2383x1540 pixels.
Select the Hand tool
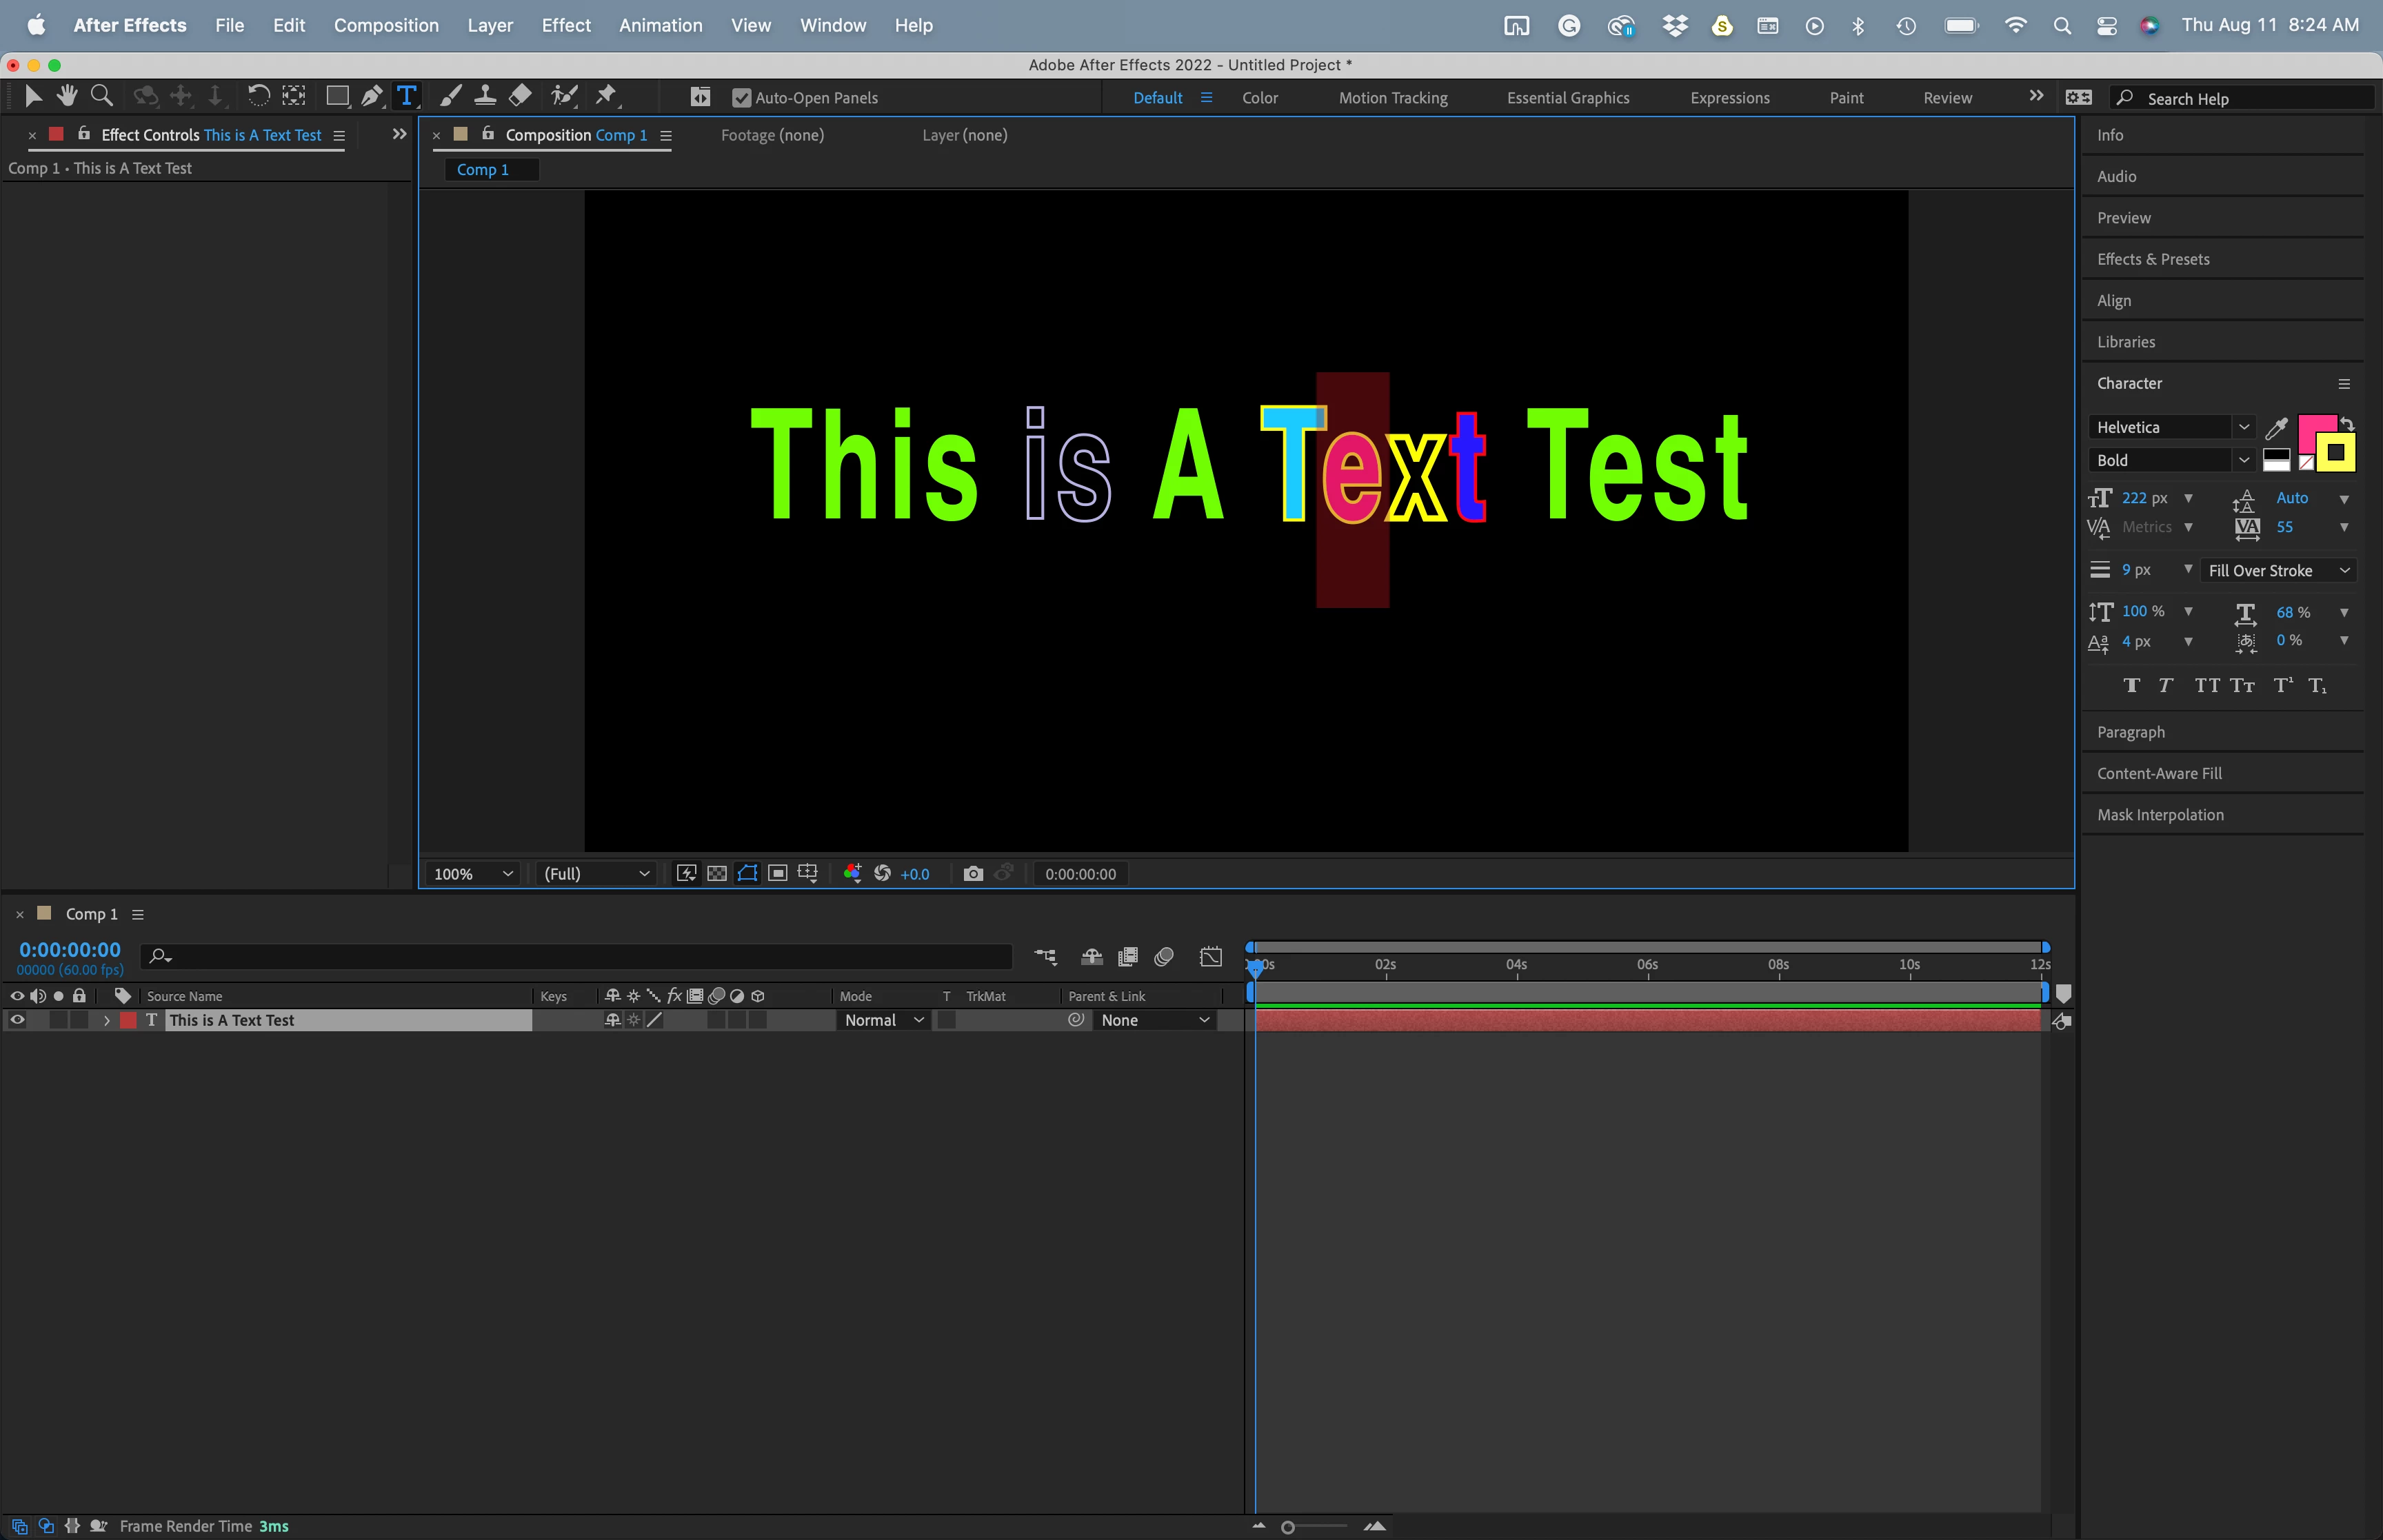pyautogui.click(x=67, y=96)
